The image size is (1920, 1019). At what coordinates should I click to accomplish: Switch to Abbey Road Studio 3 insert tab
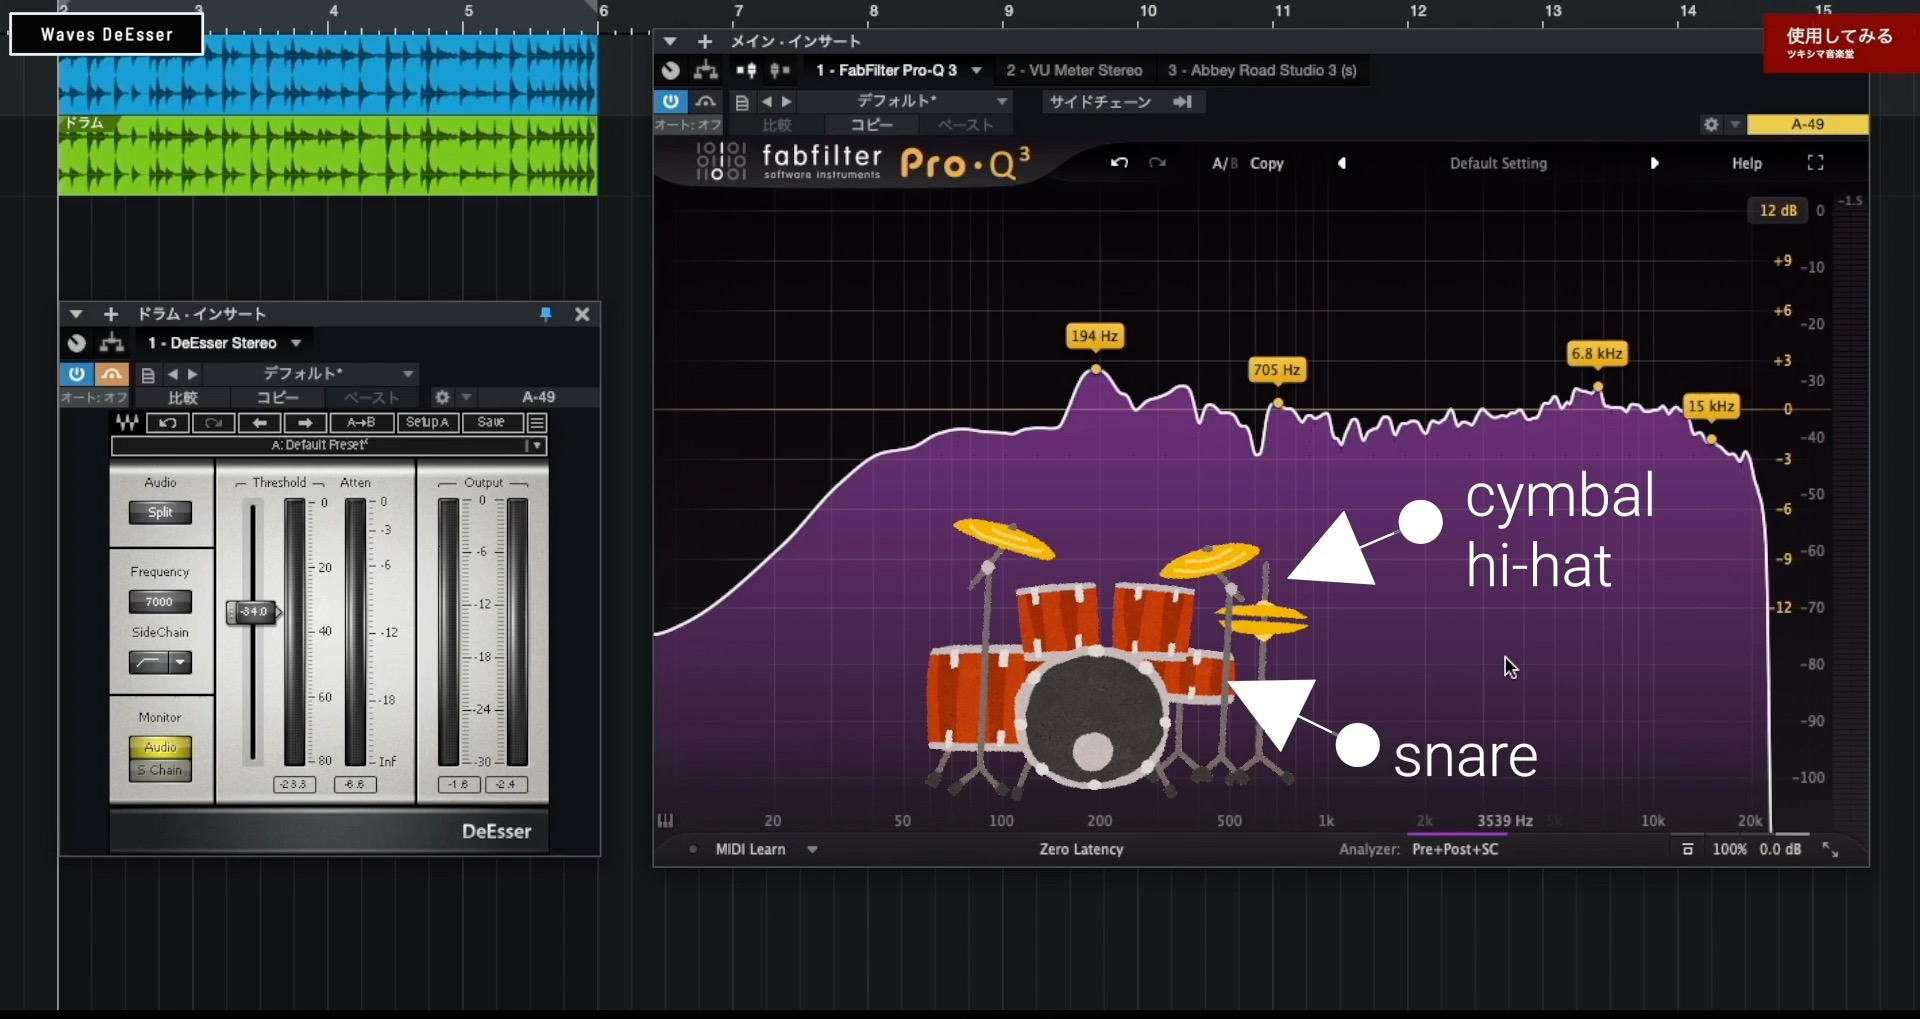(1262, 70)
